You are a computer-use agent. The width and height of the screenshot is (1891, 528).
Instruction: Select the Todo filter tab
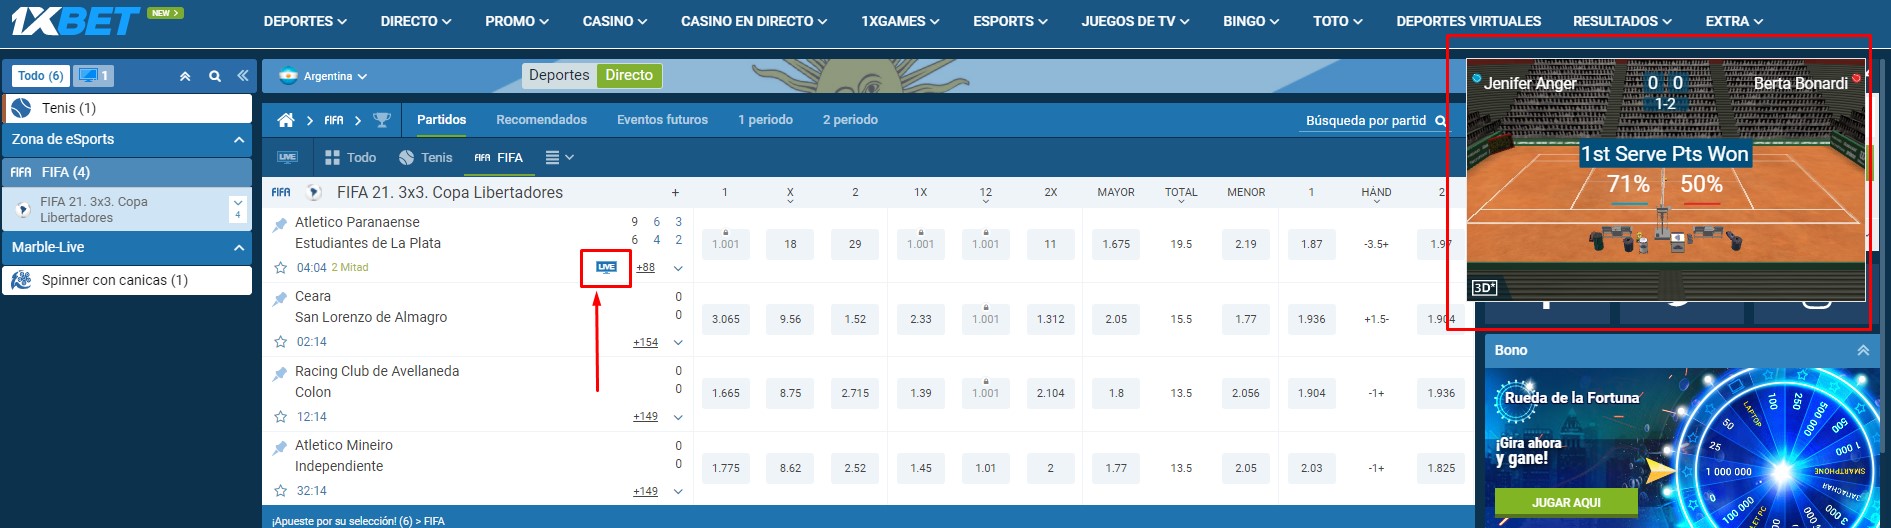point(351,157)
